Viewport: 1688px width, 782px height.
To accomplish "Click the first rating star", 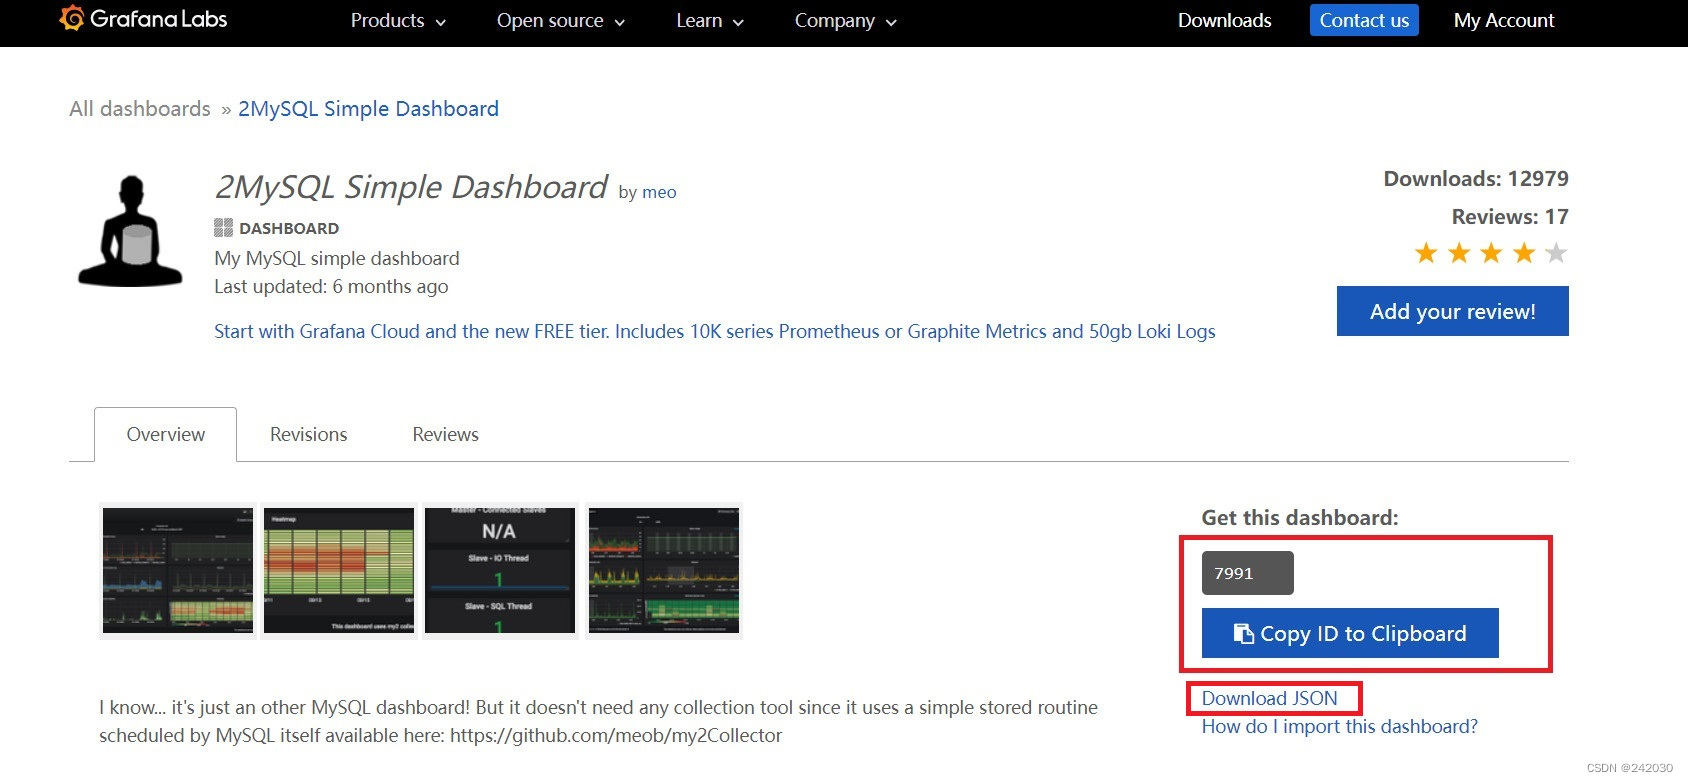I will coord(1426,253).
